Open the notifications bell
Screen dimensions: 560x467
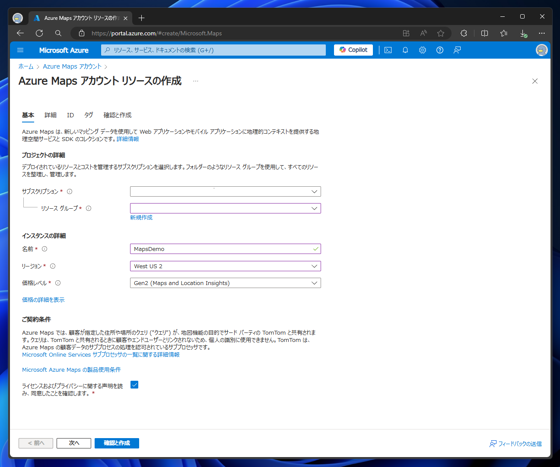click(405, 50)
